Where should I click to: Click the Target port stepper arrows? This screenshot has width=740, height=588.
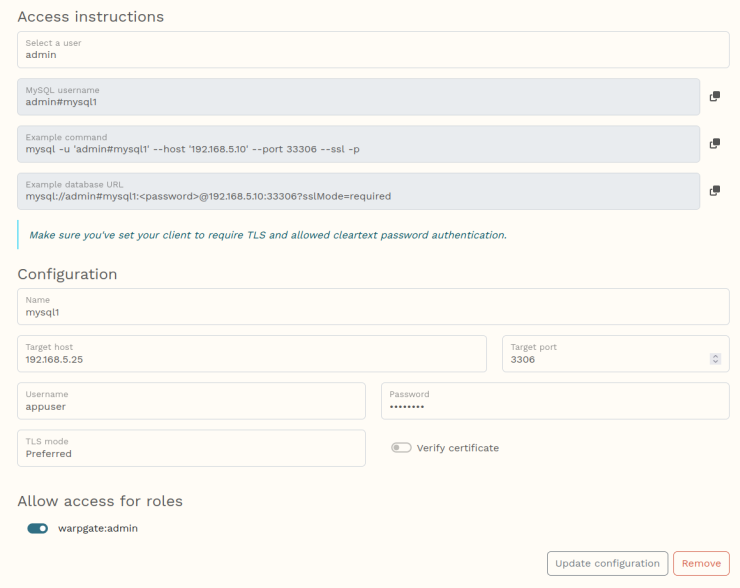click(715, 359)
